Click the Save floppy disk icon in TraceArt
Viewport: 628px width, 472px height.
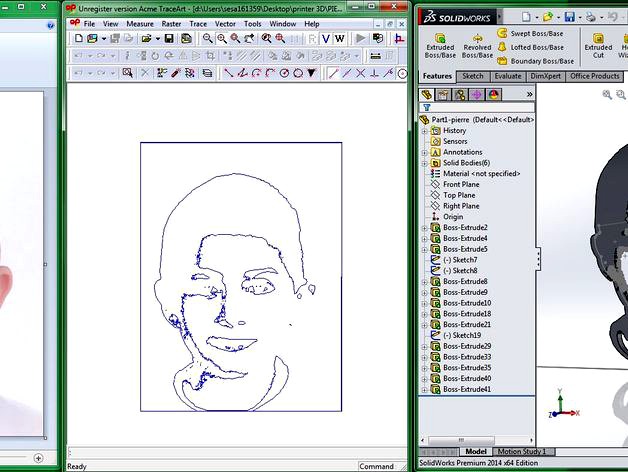coord(169,38)
